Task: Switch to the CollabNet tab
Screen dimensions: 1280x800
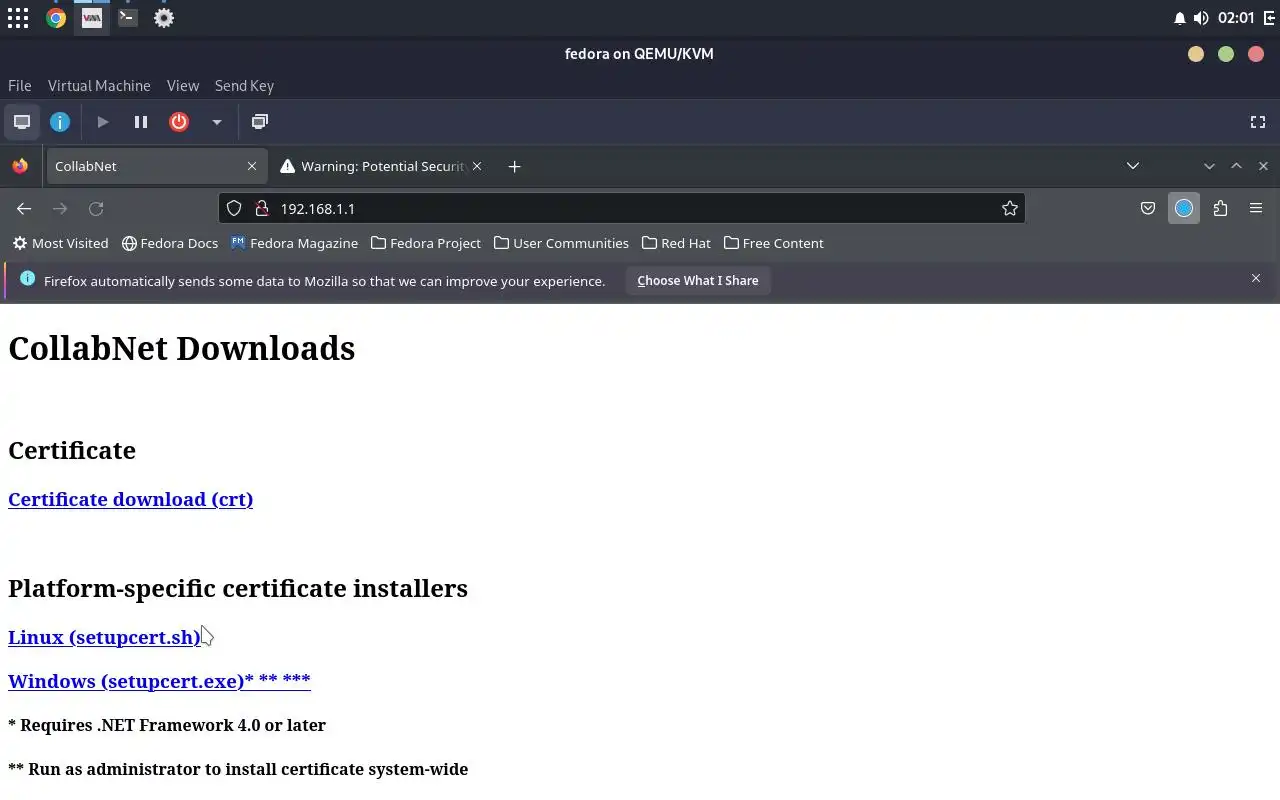Action: [x=155, y=166]
